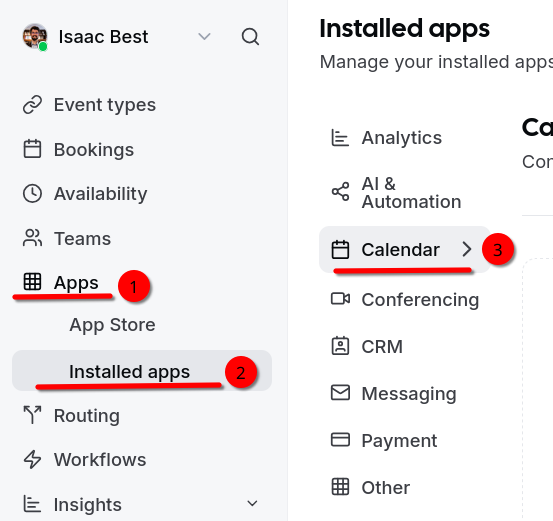Click the Messaging envelope icon
The width and height of the screenshot is (553, 521).
340,393
